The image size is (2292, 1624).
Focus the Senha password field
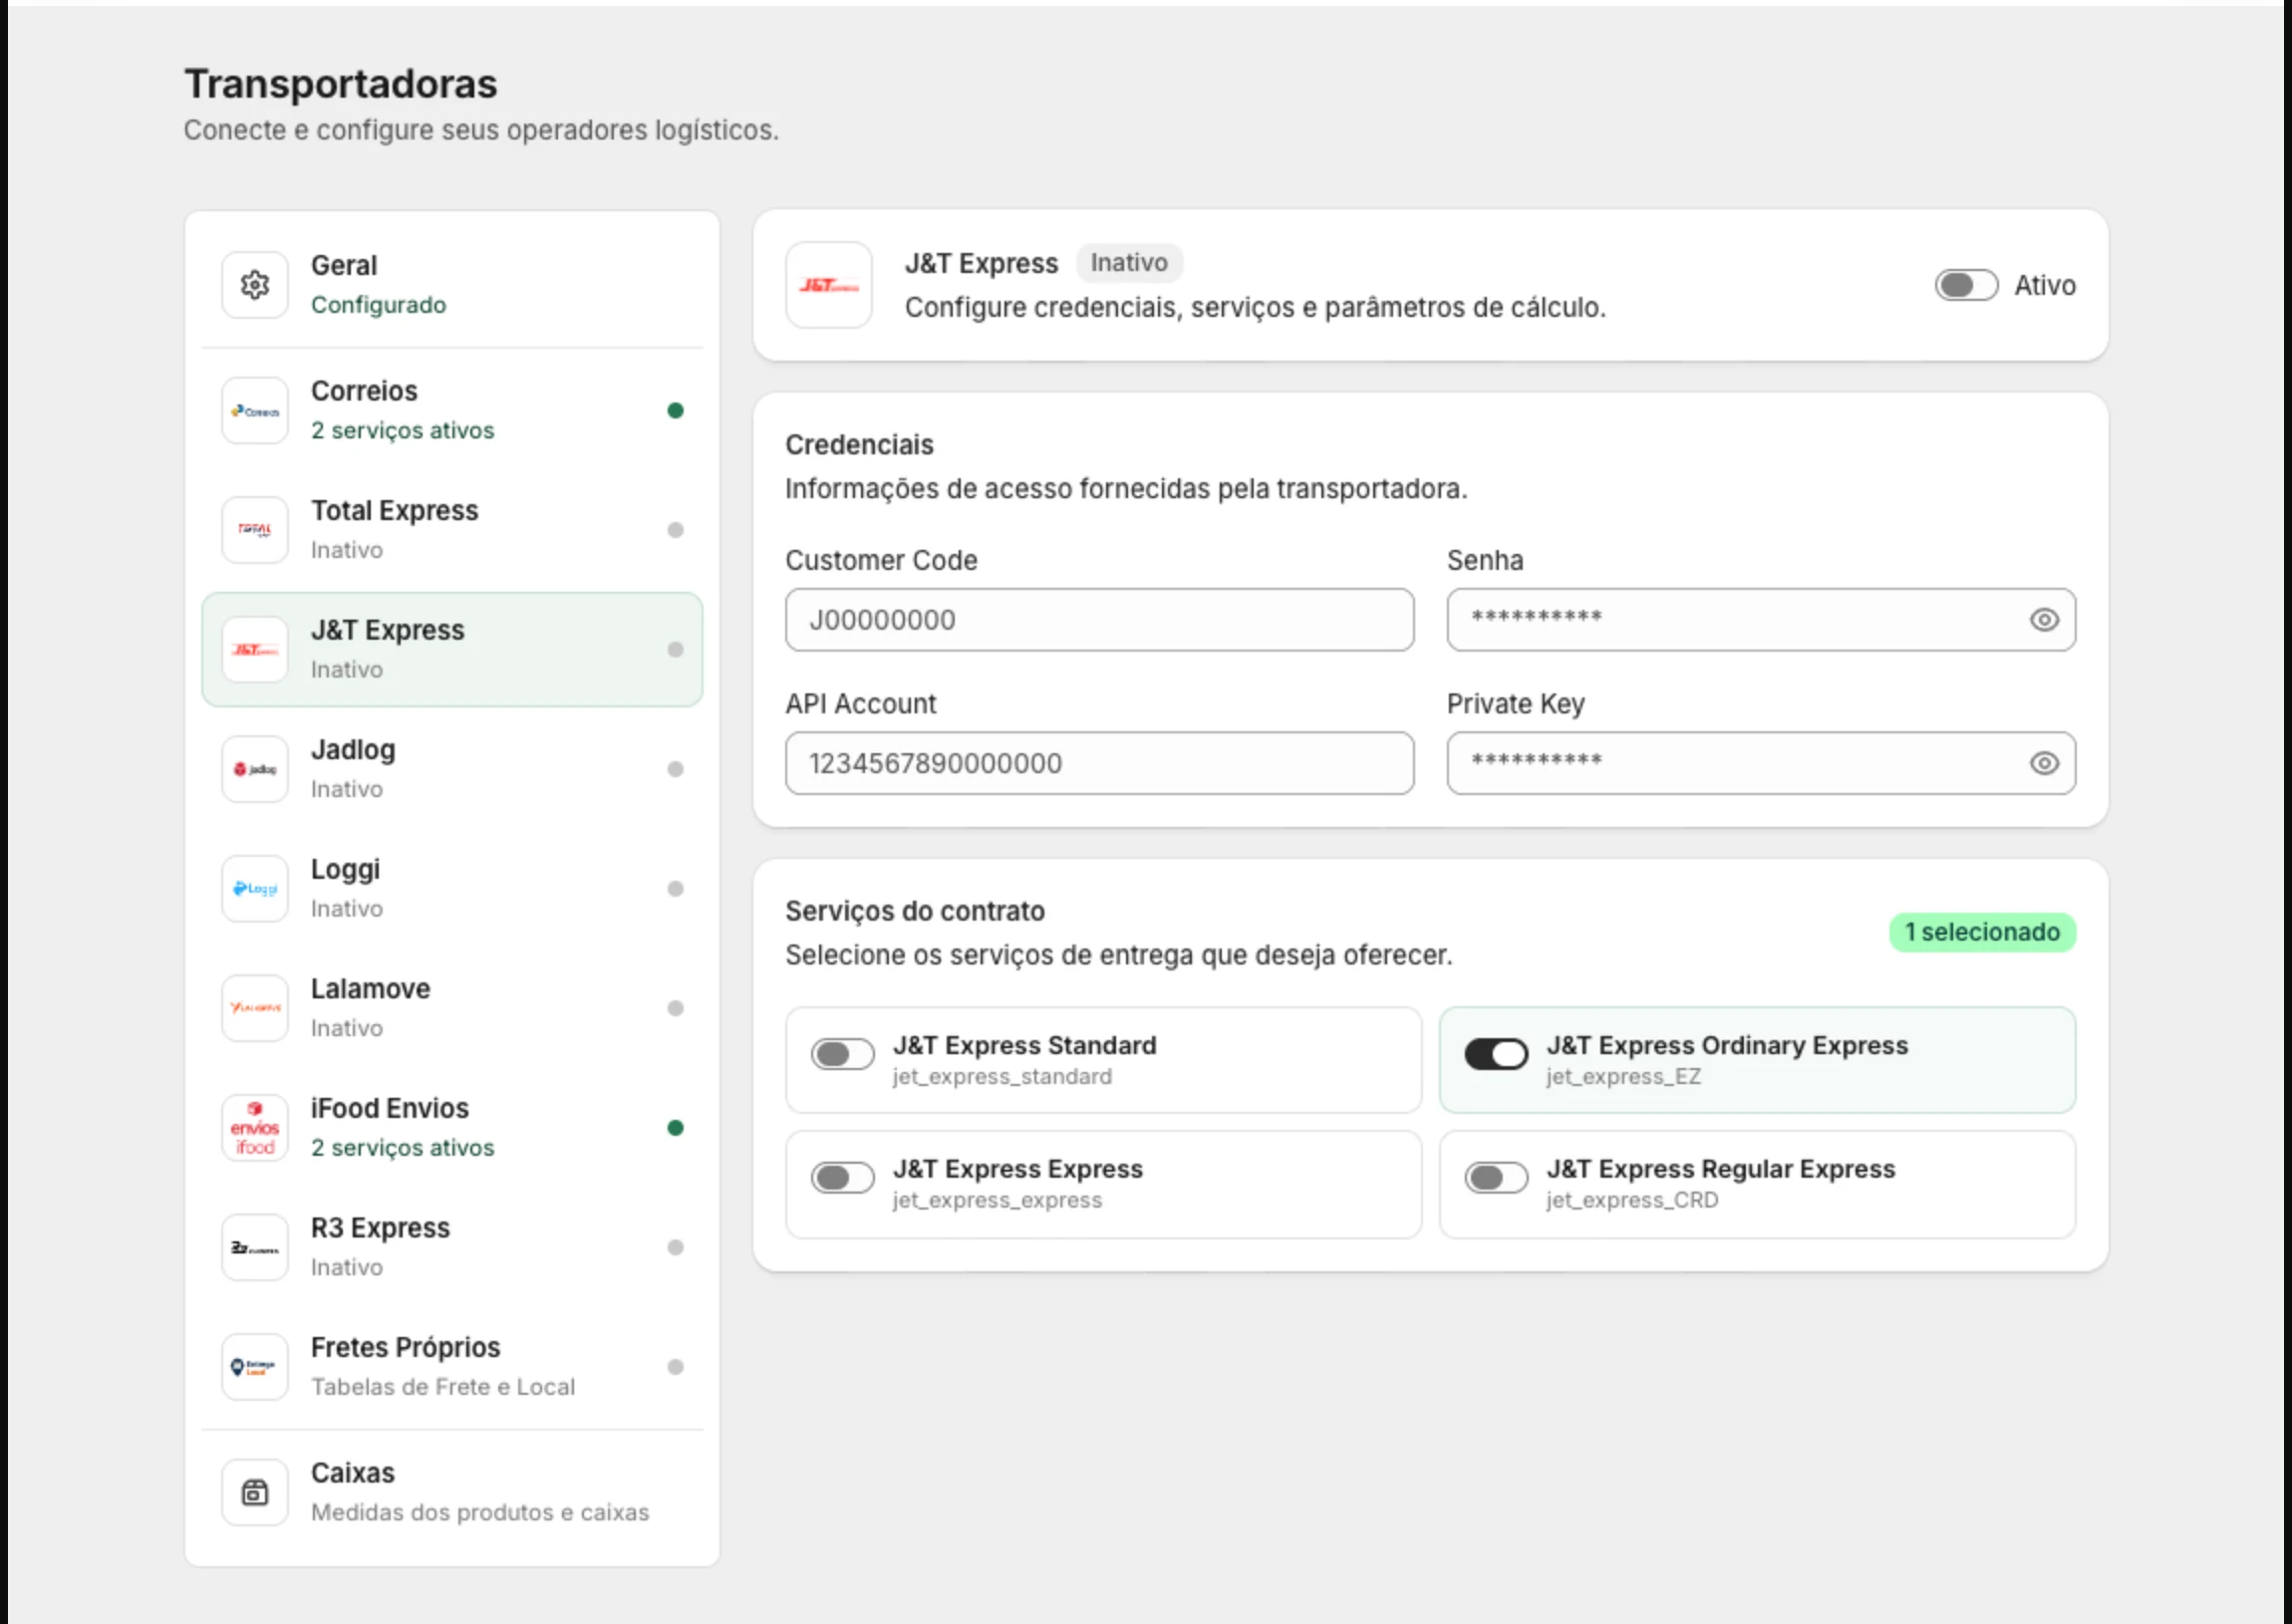pyautogui.click(x=1760, y=620)
